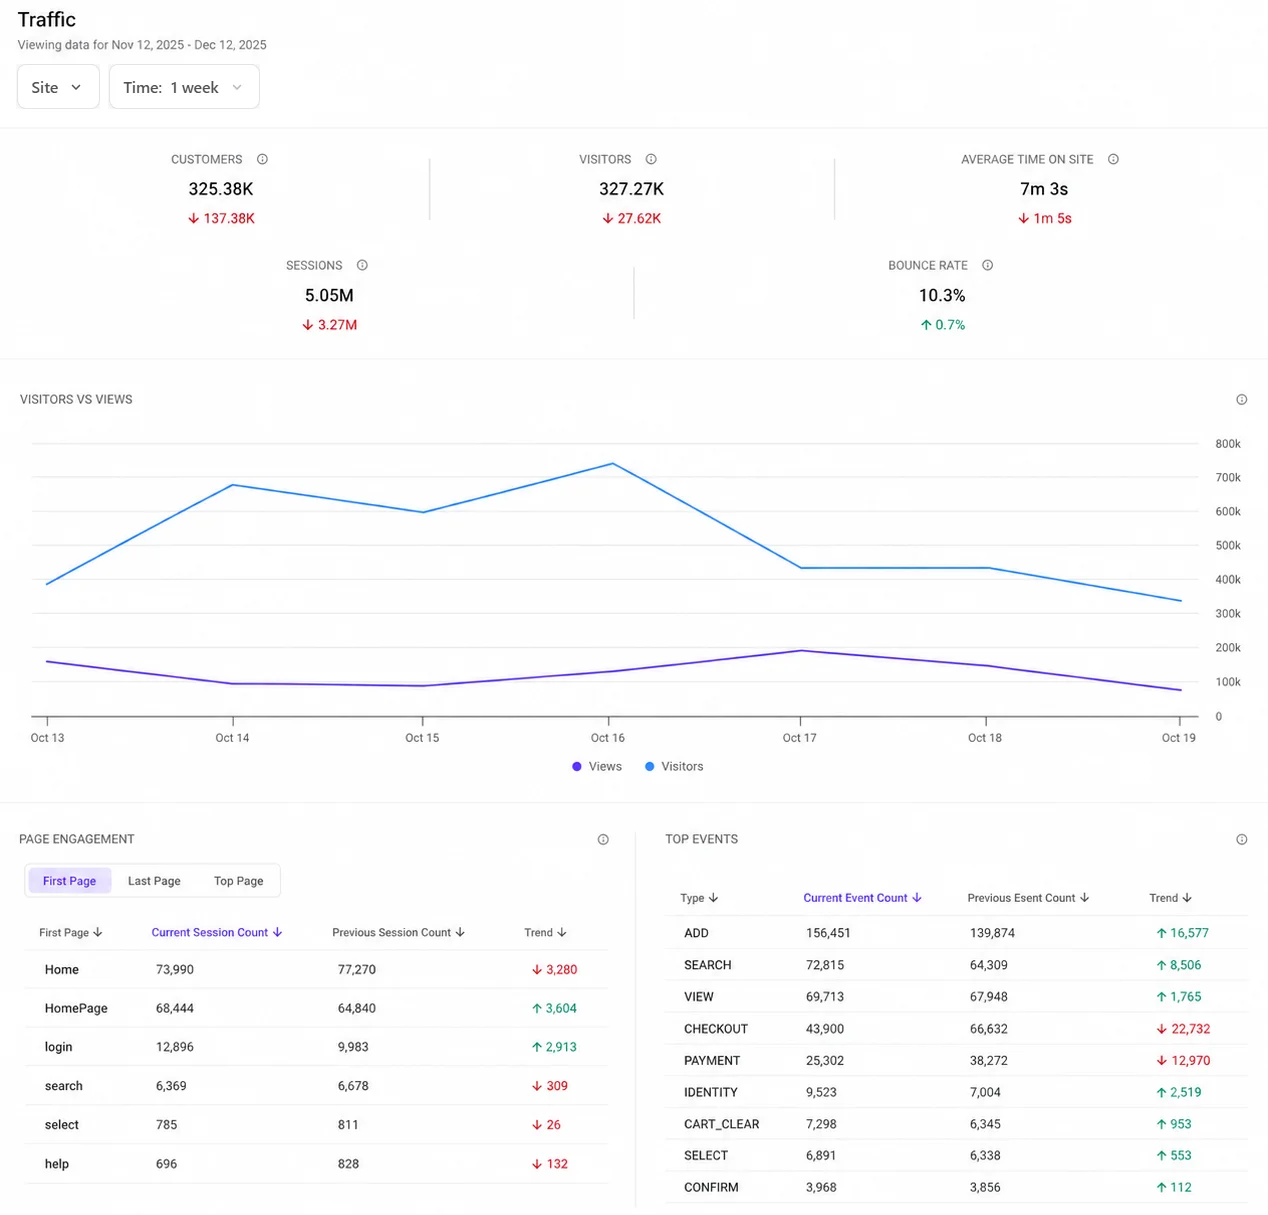Click the ADD event type
The image size is (1268, 1215).
[696, 933]
